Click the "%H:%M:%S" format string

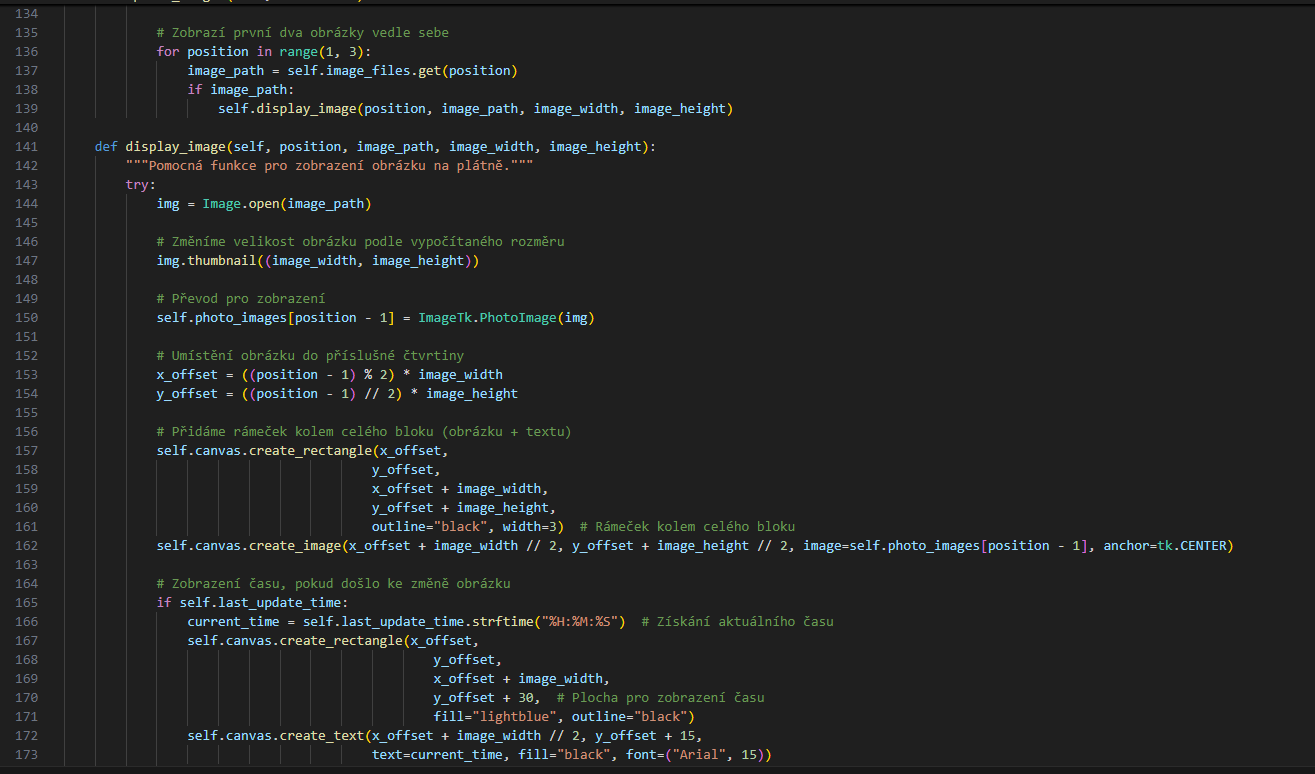click(583, 622)
